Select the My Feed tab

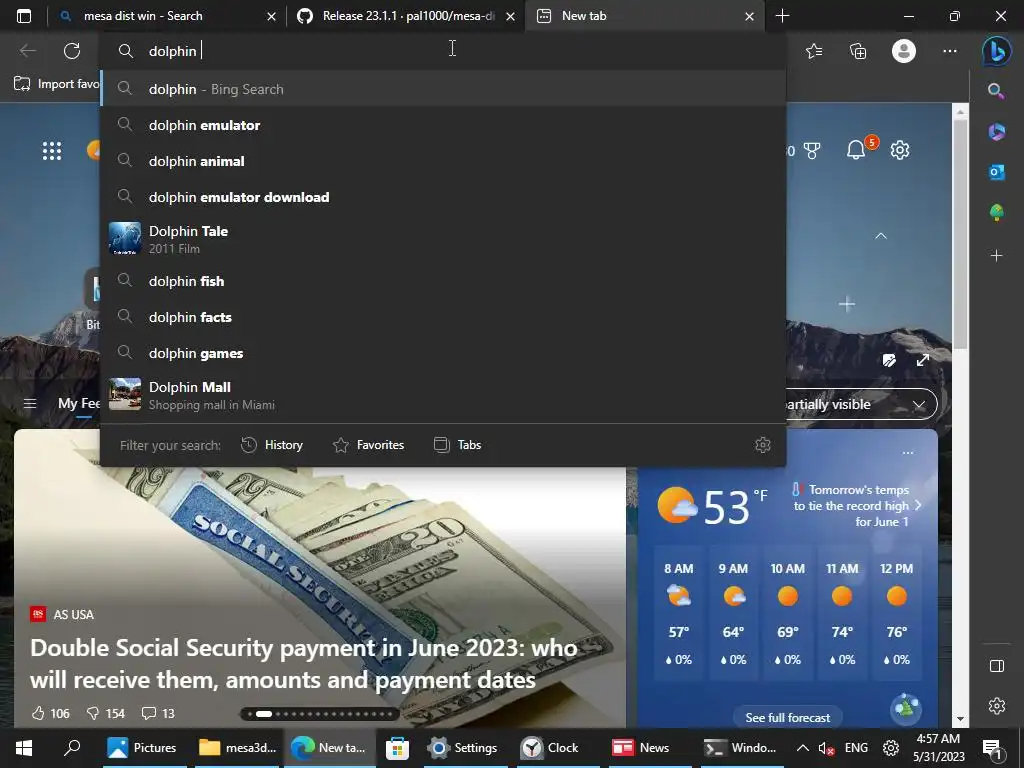(79, 404)
